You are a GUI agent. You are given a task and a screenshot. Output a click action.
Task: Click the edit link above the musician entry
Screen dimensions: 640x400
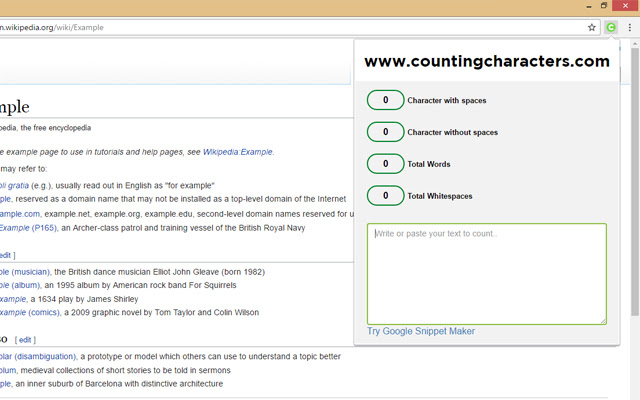5,255
